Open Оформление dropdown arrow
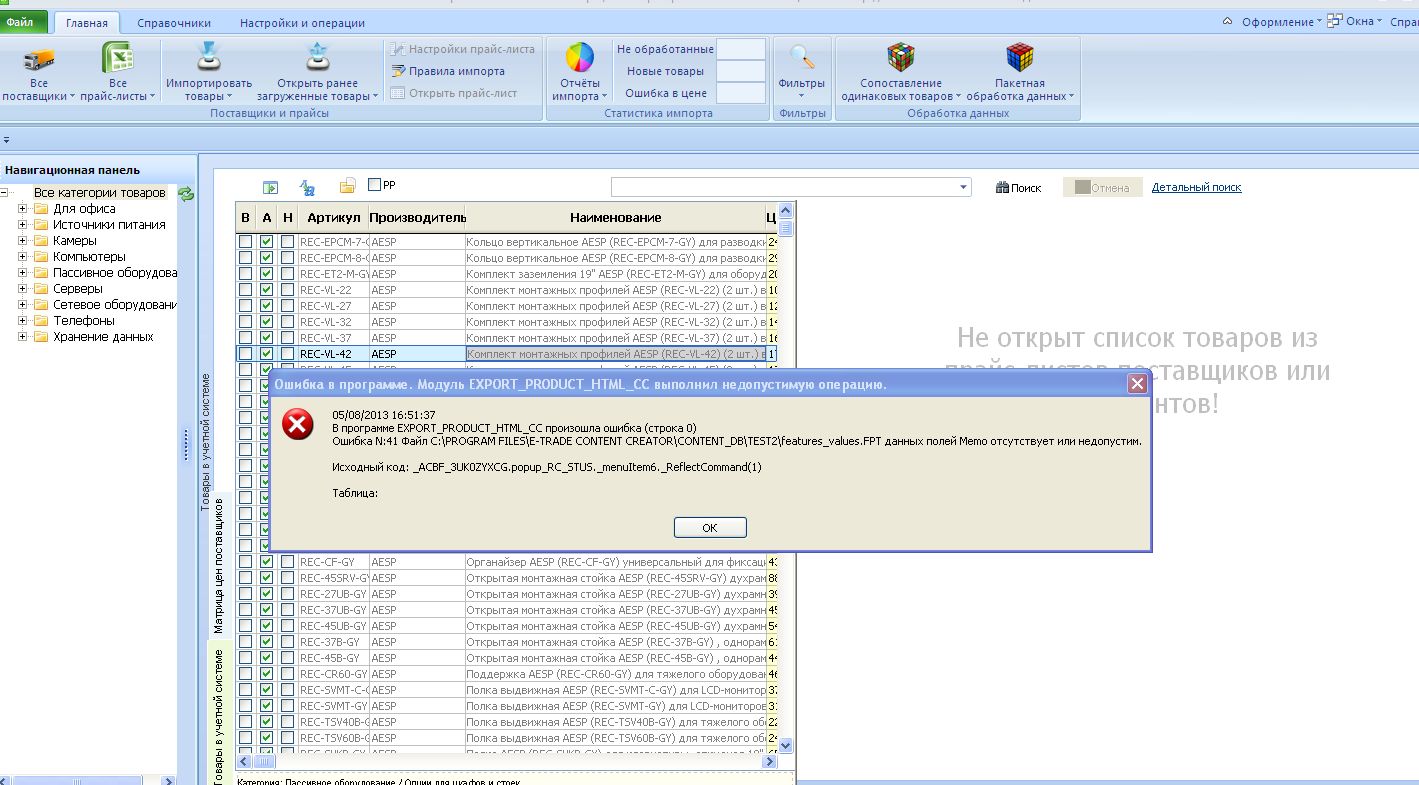 [1319, 21]
